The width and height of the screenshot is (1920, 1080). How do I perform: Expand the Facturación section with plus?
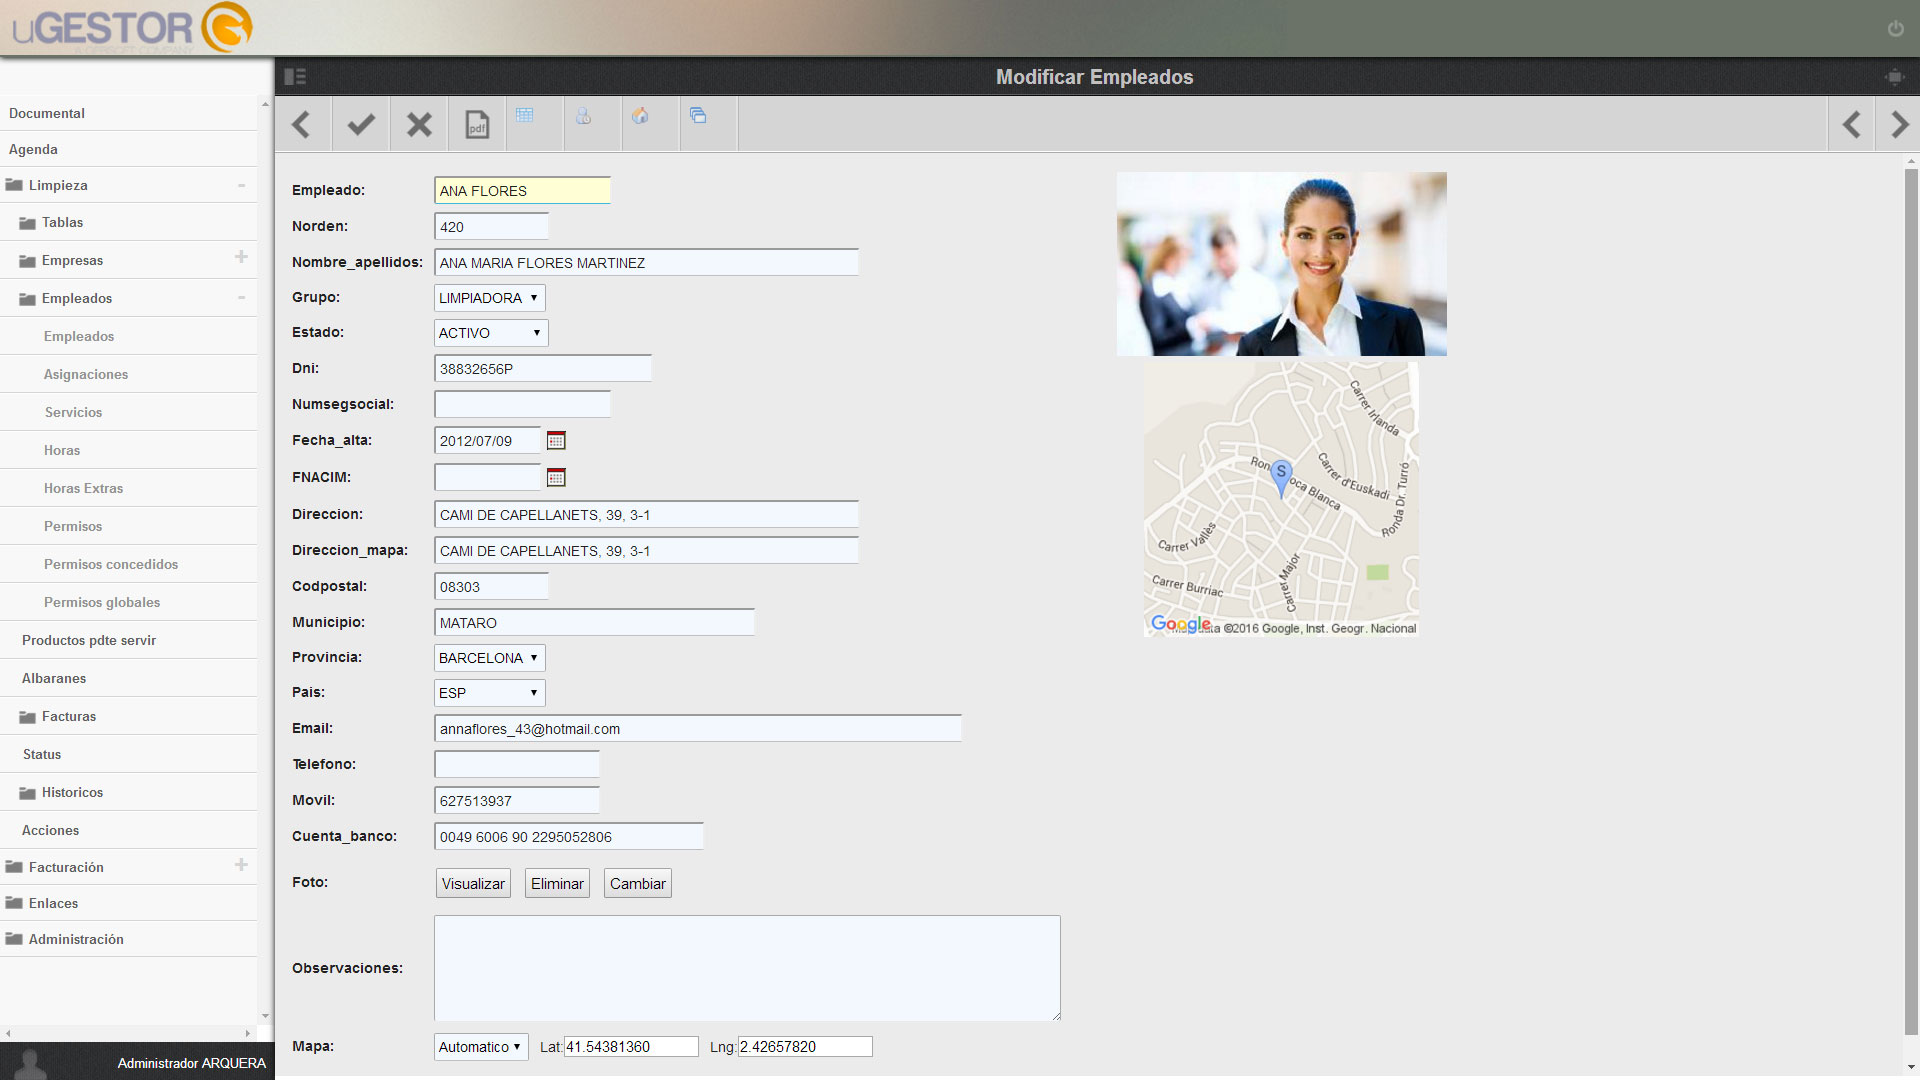(241, 865)
